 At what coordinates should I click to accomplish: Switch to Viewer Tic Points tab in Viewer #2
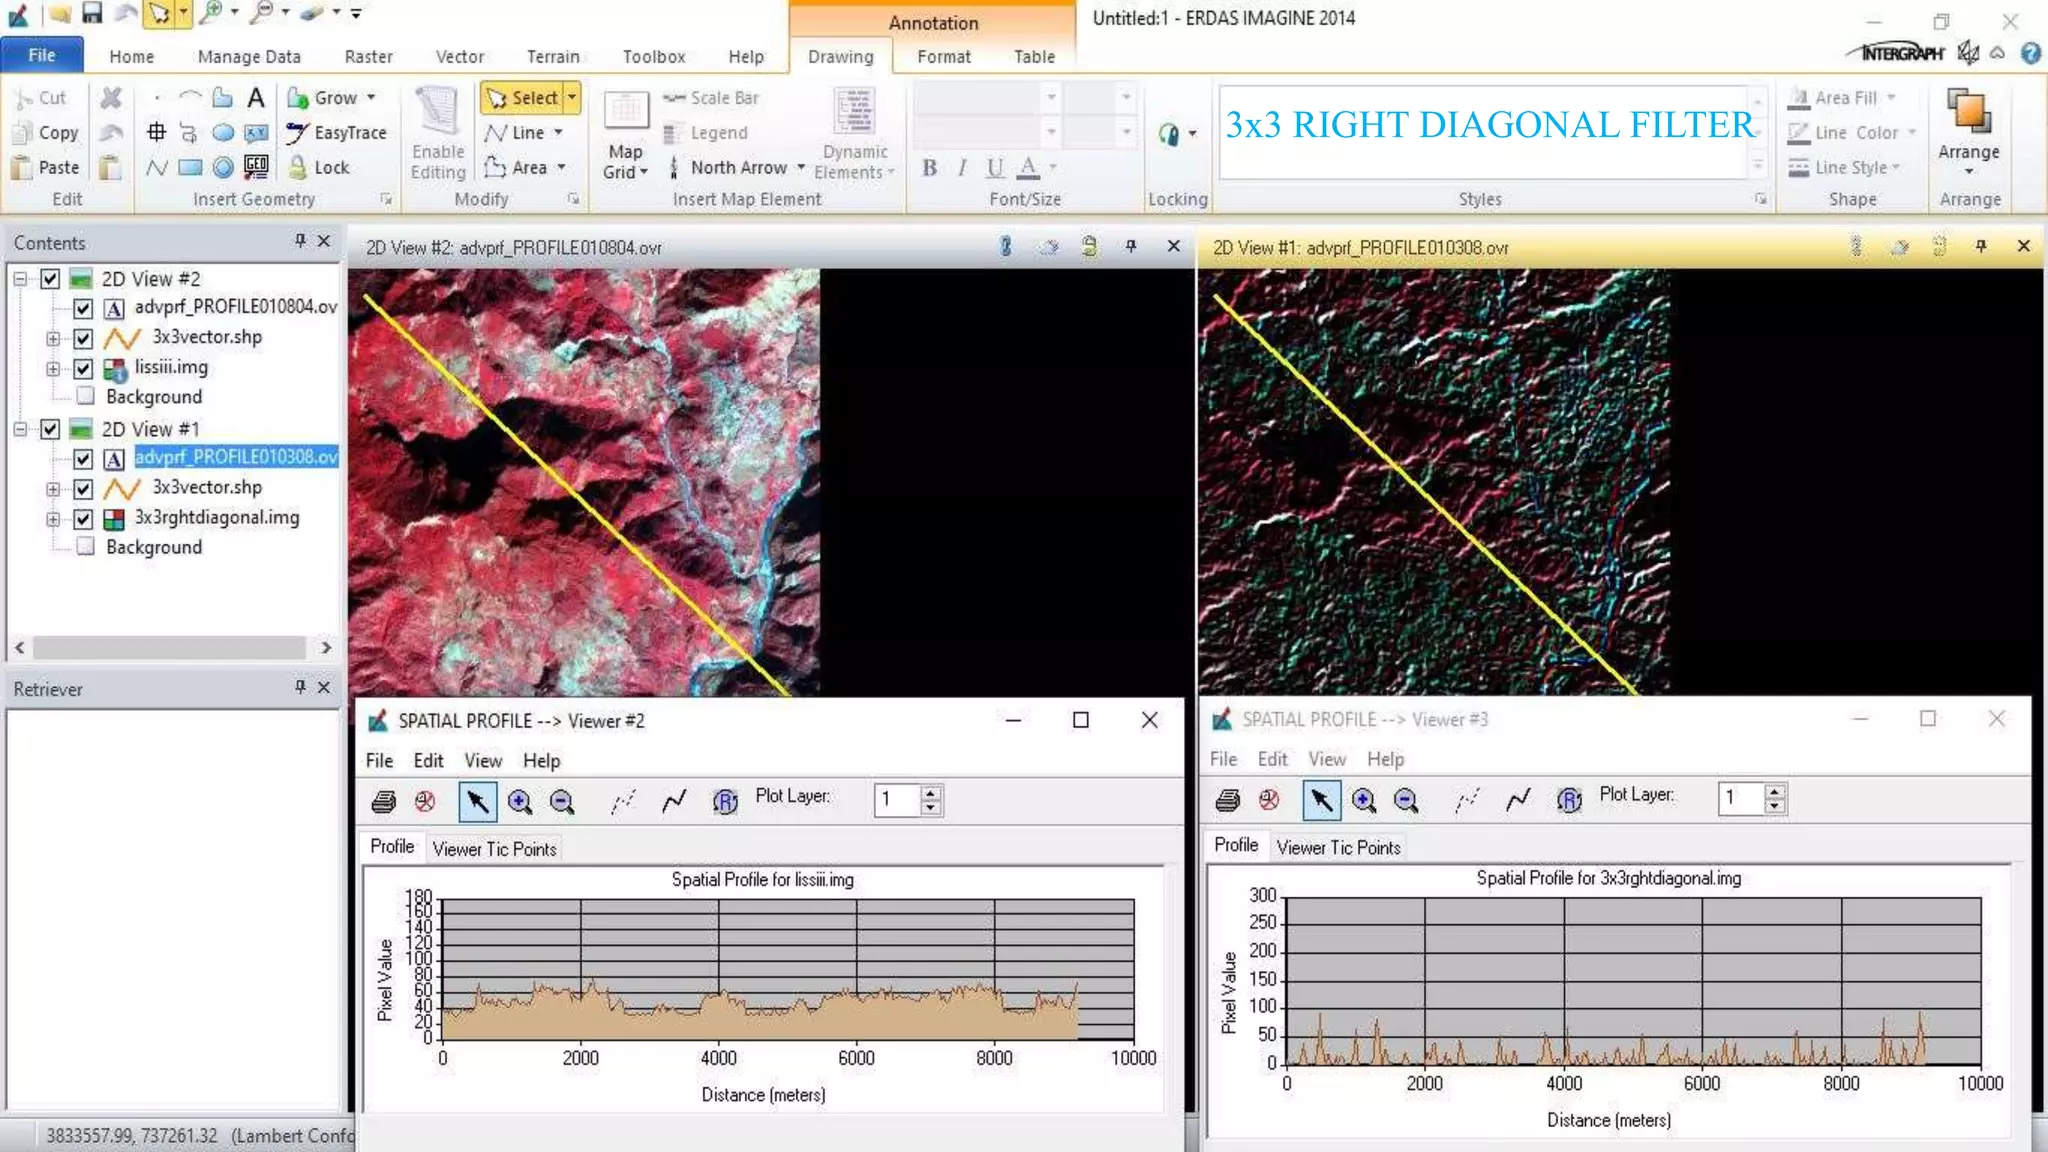coord(494,849)
